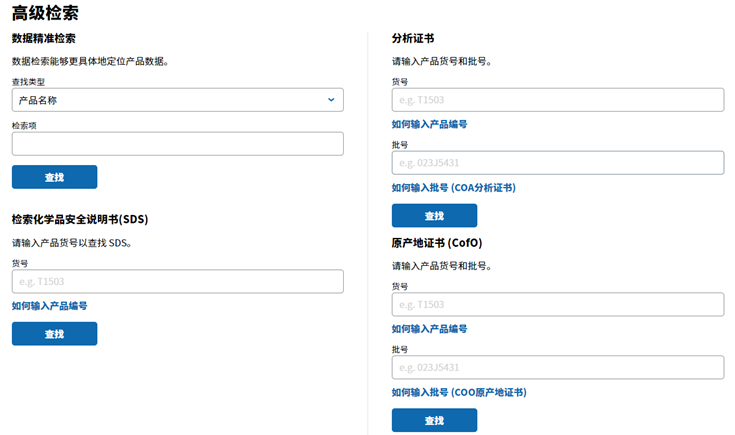Screen dimensions: 735x435
Task: Select the 批号 input under 分析证书
Action: pos(557,163)
